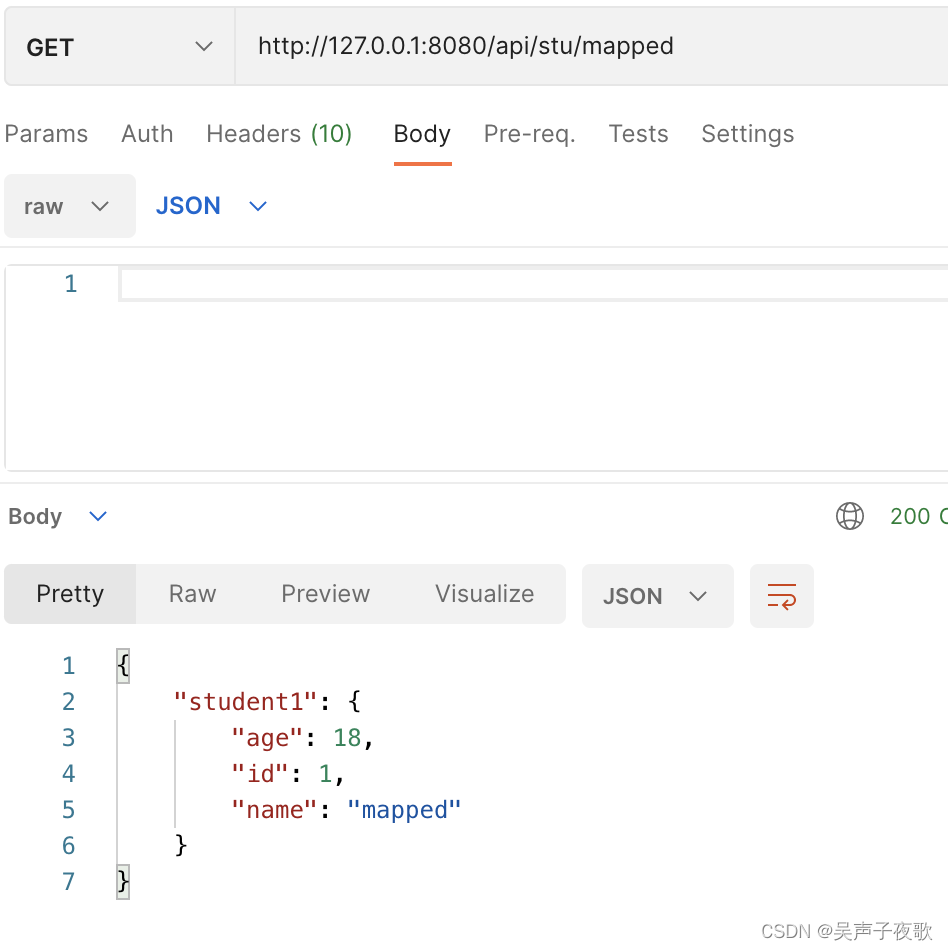The width and height of the screenshot is (948, 950).
Task: Click the 200 status code text
Action: click(910, 516)
